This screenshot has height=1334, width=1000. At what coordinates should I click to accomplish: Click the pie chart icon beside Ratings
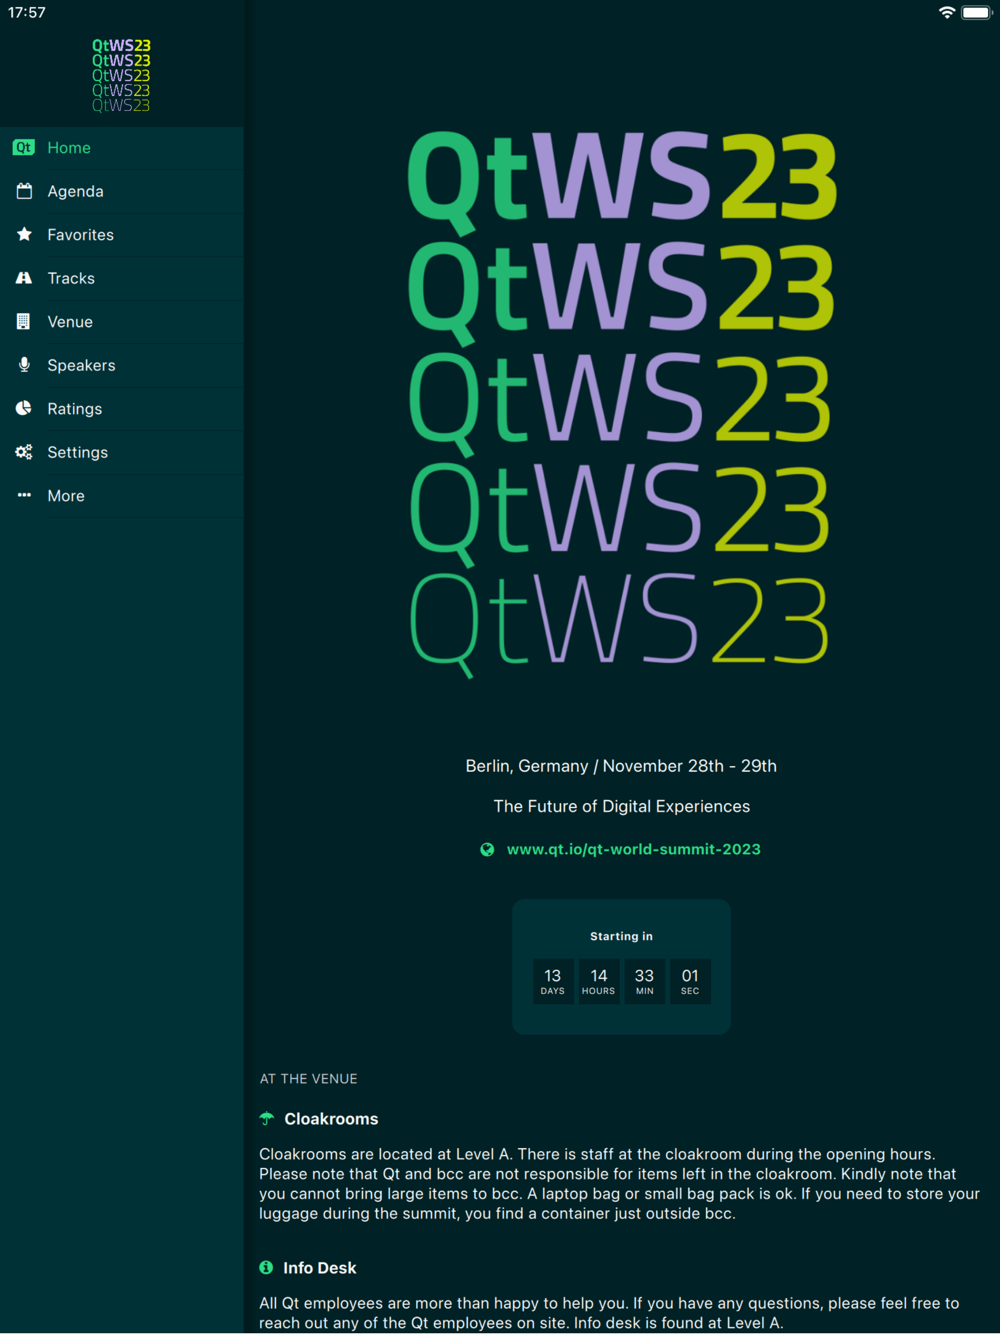(24, 408)
